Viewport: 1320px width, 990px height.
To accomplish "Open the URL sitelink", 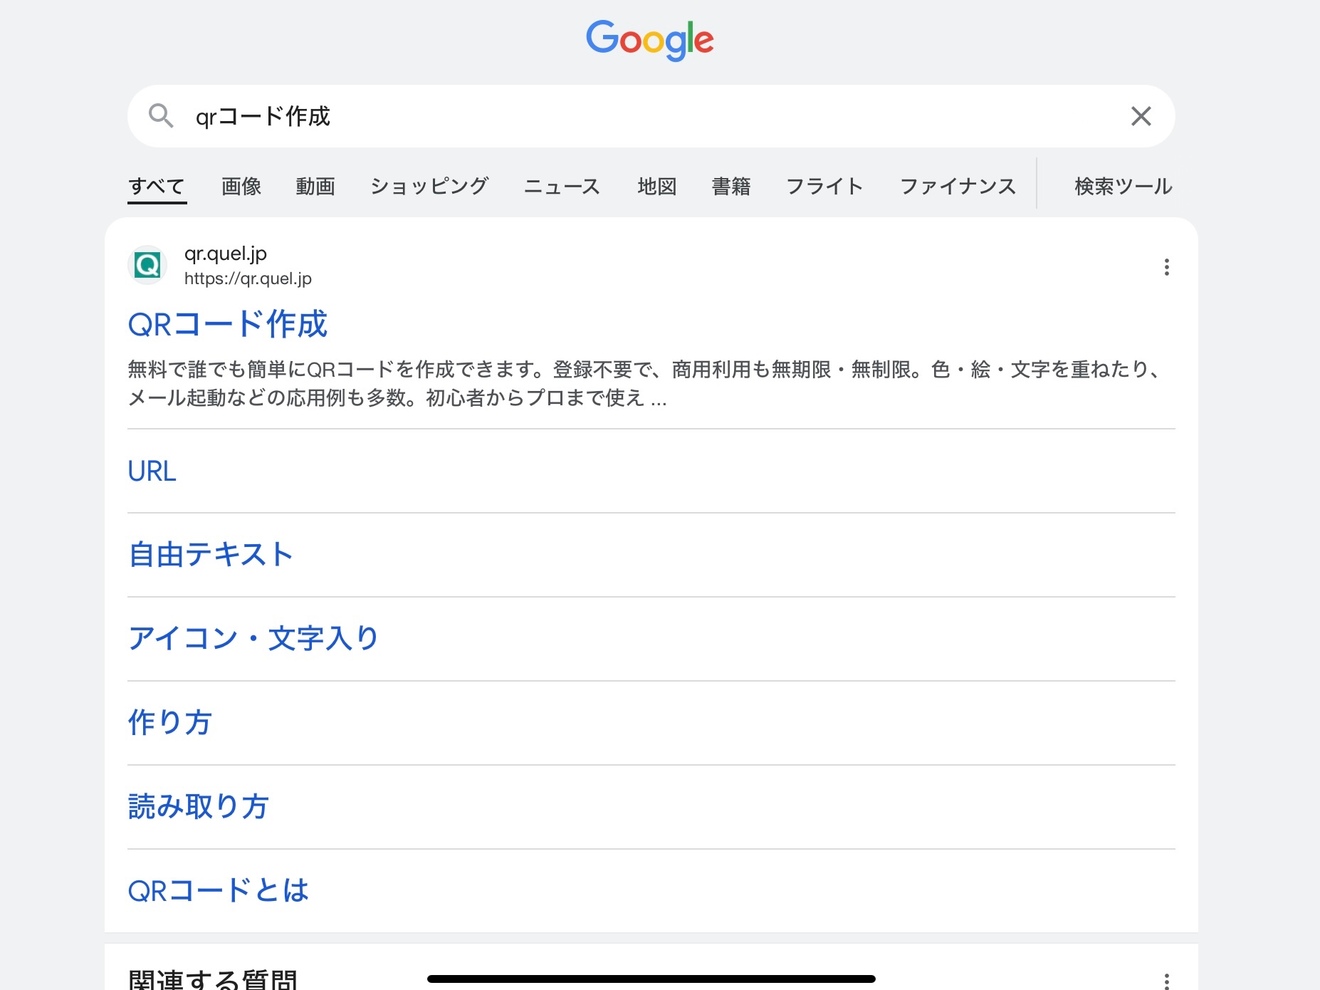I will tap(152, 471).
